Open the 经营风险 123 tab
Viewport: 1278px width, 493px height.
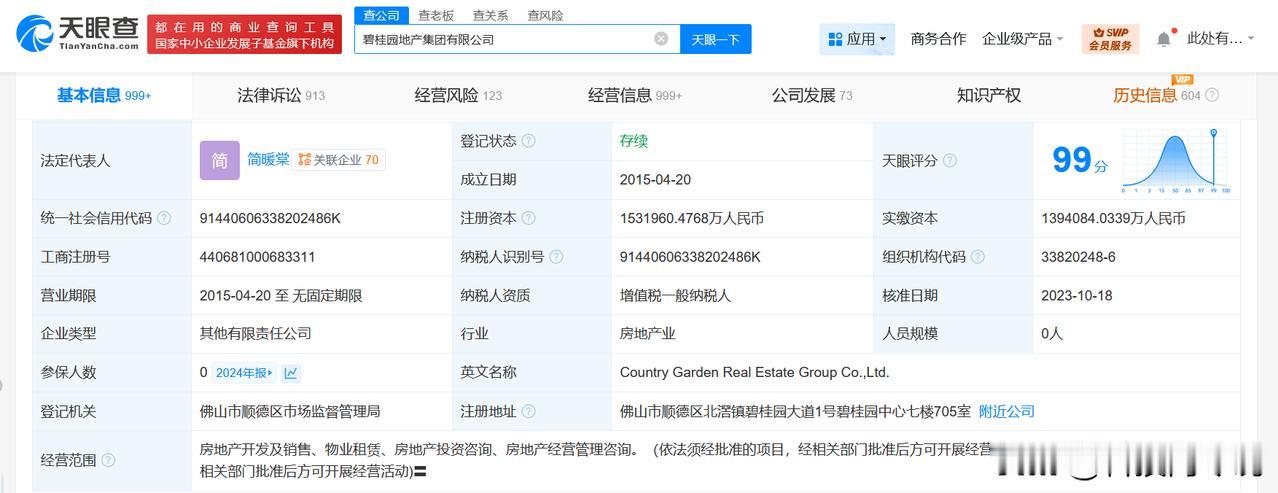pyautogui.click(x=458, y=95)
